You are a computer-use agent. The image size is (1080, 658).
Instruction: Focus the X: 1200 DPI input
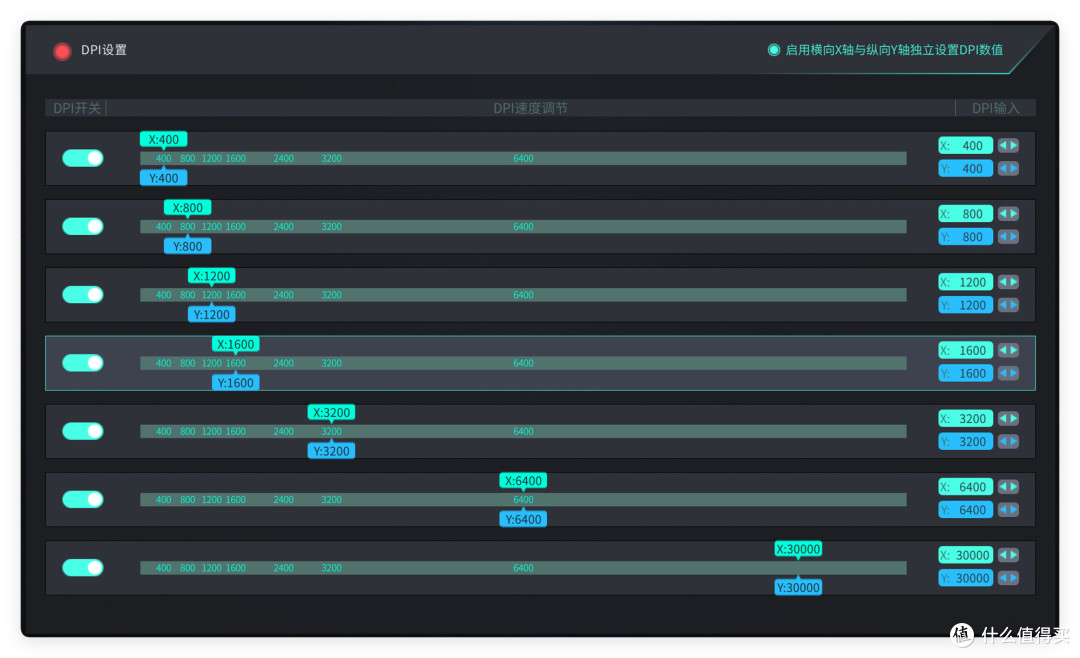966,282
